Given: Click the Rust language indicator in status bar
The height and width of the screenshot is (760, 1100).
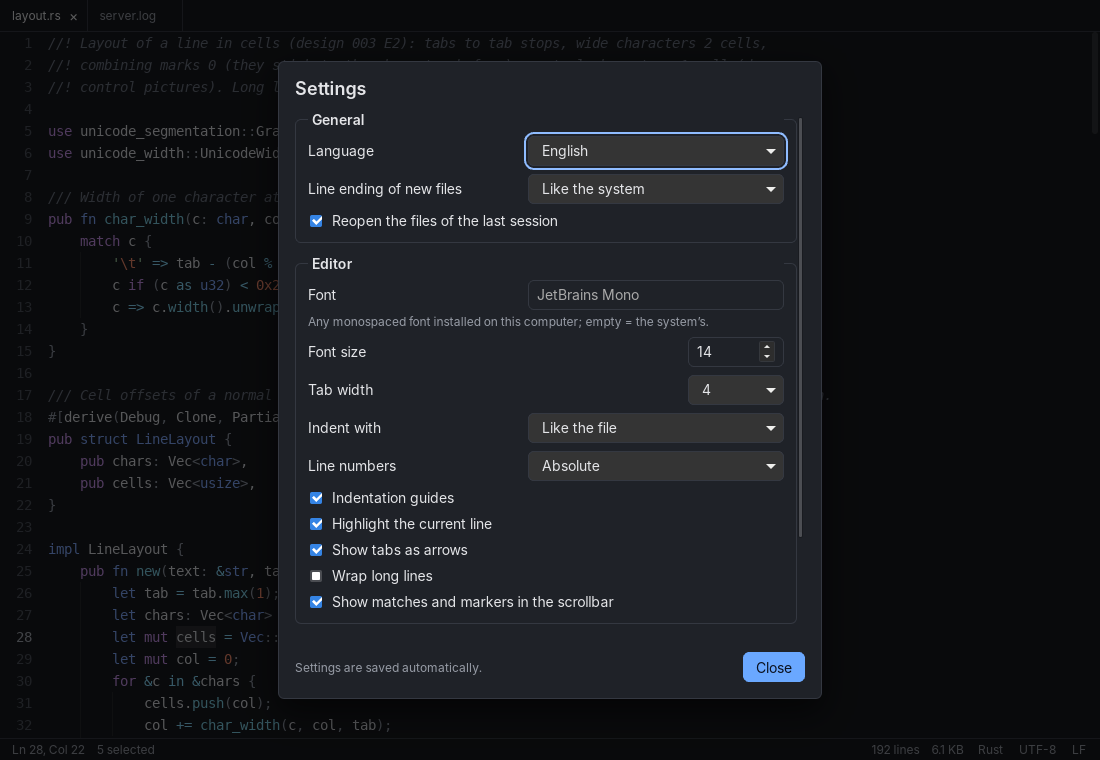Looking at the screenshot, I should coord(990,749).
